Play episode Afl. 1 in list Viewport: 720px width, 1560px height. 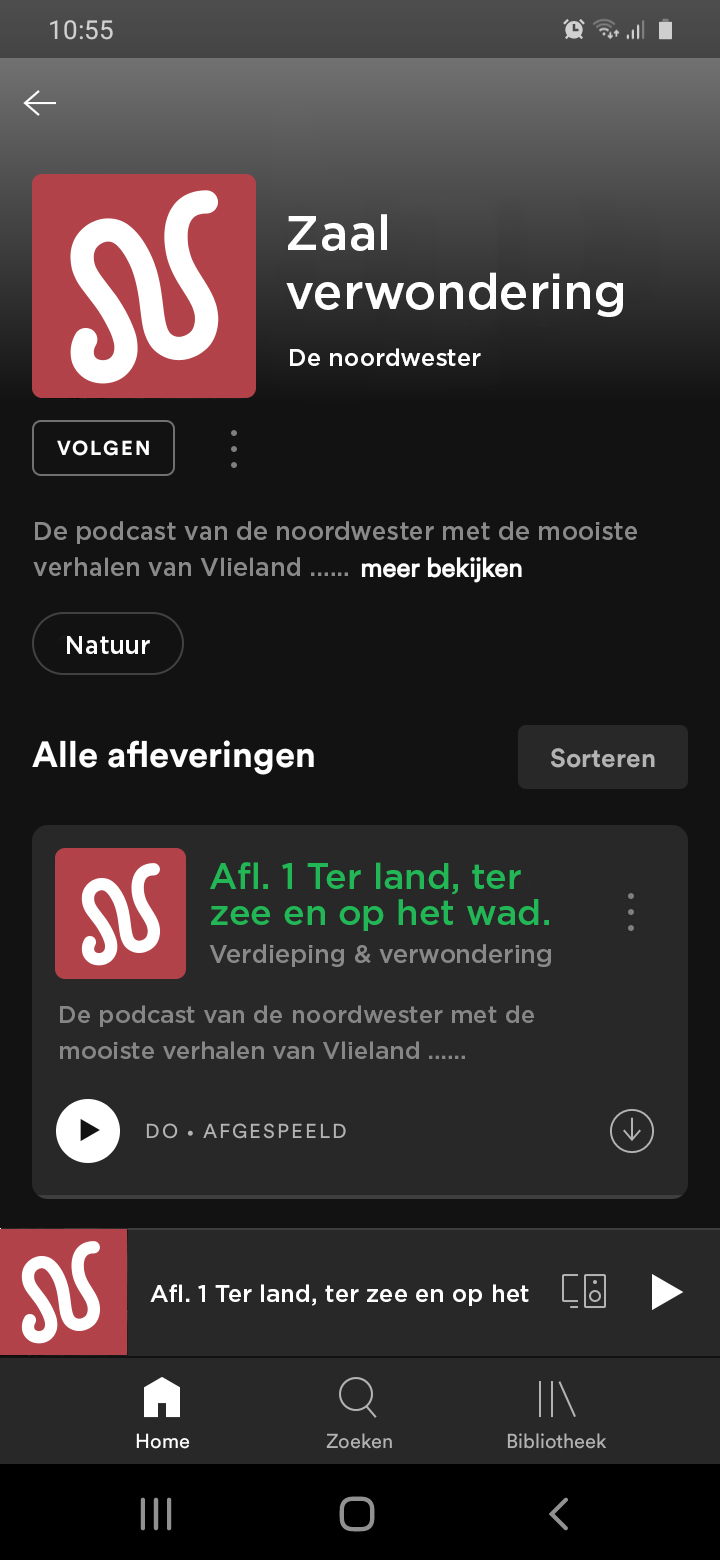pyautogui.click(x=88, y=1131)
